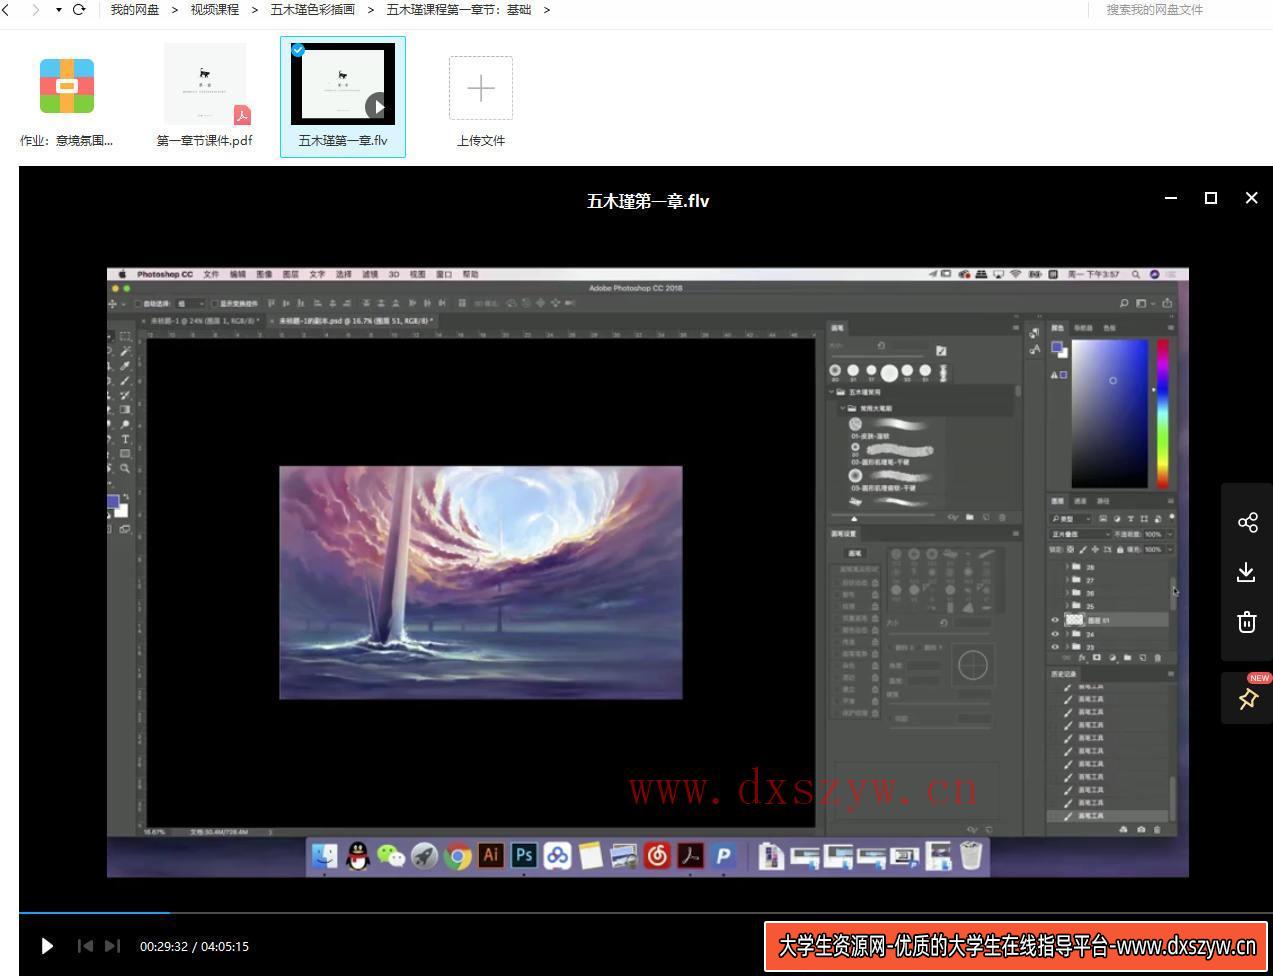This screenshot has width=1273, height=976.
Task: Go forward using the right arrow
Action: point(36,10)
